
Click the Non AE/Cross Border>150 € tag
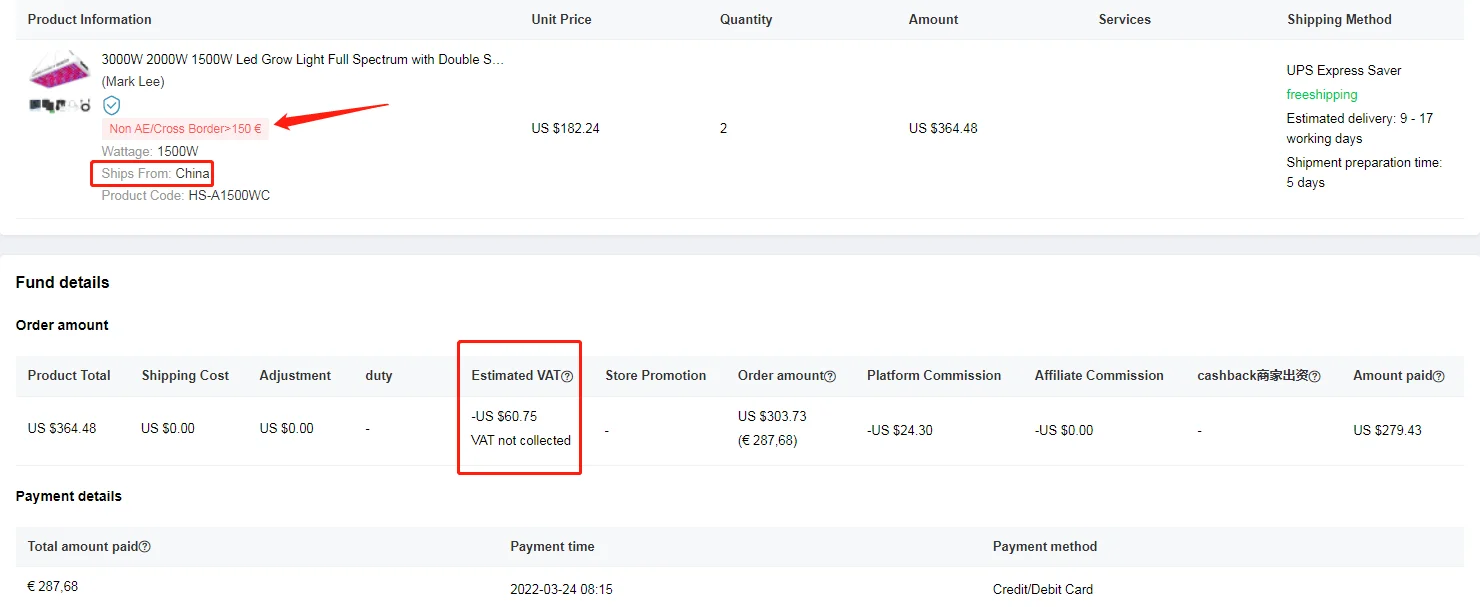point(185,129)
